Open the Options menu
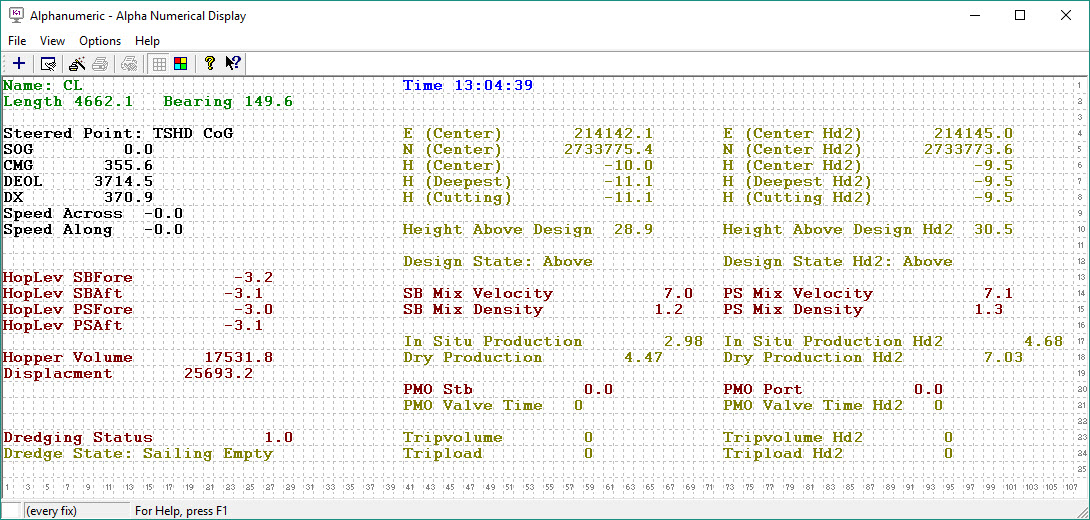Viewport: 1090px width, 520px height. pos(100,41)
